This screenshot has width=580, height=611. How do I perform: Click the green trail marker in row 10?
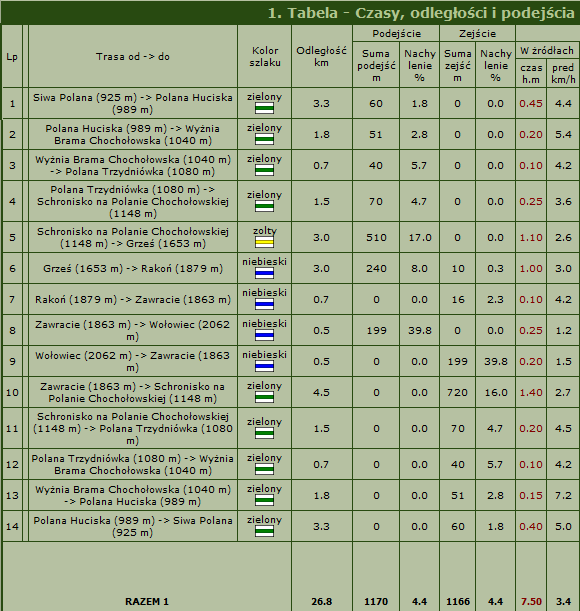tap(264, 397)
